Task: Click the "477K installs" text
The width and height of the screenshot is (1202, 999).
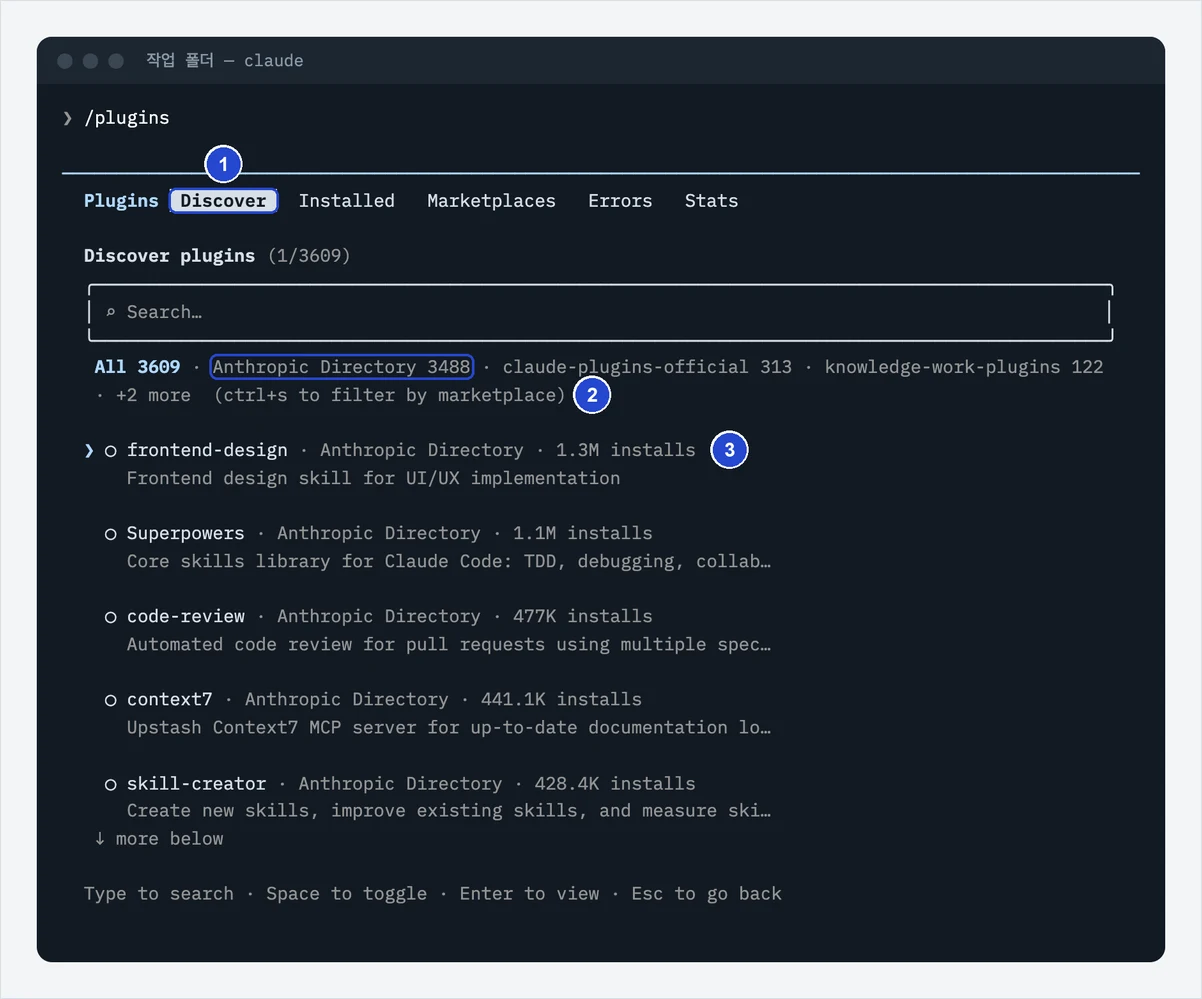Action: pyautogui.click(x=583, y=616)
